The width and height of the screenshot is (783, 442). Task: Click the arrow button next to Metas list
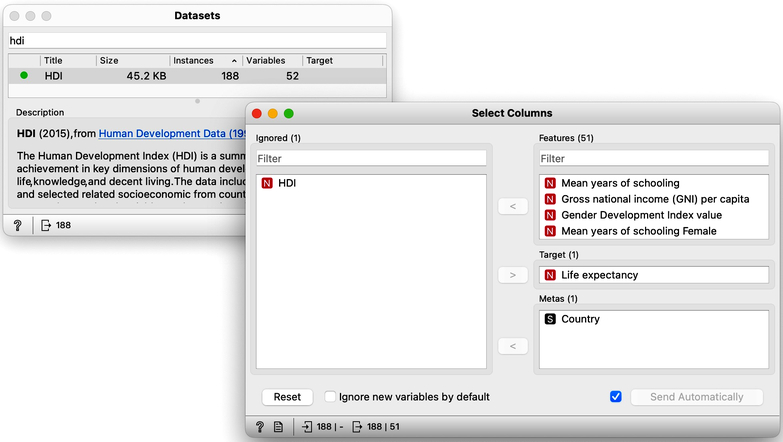(513, 346)
